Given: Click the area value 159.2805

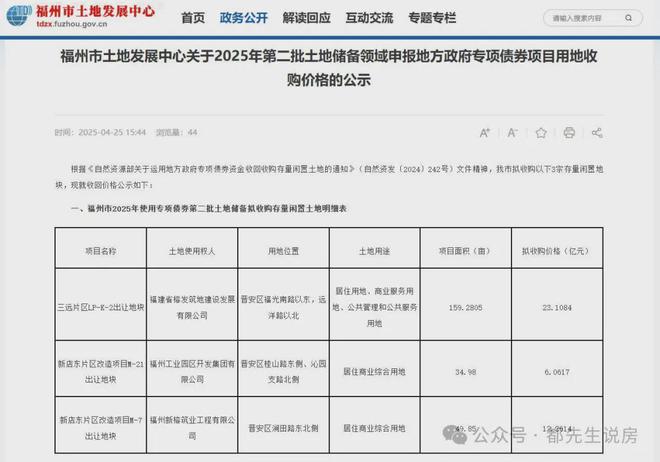Looking at the screenshot, I should 466,308.
